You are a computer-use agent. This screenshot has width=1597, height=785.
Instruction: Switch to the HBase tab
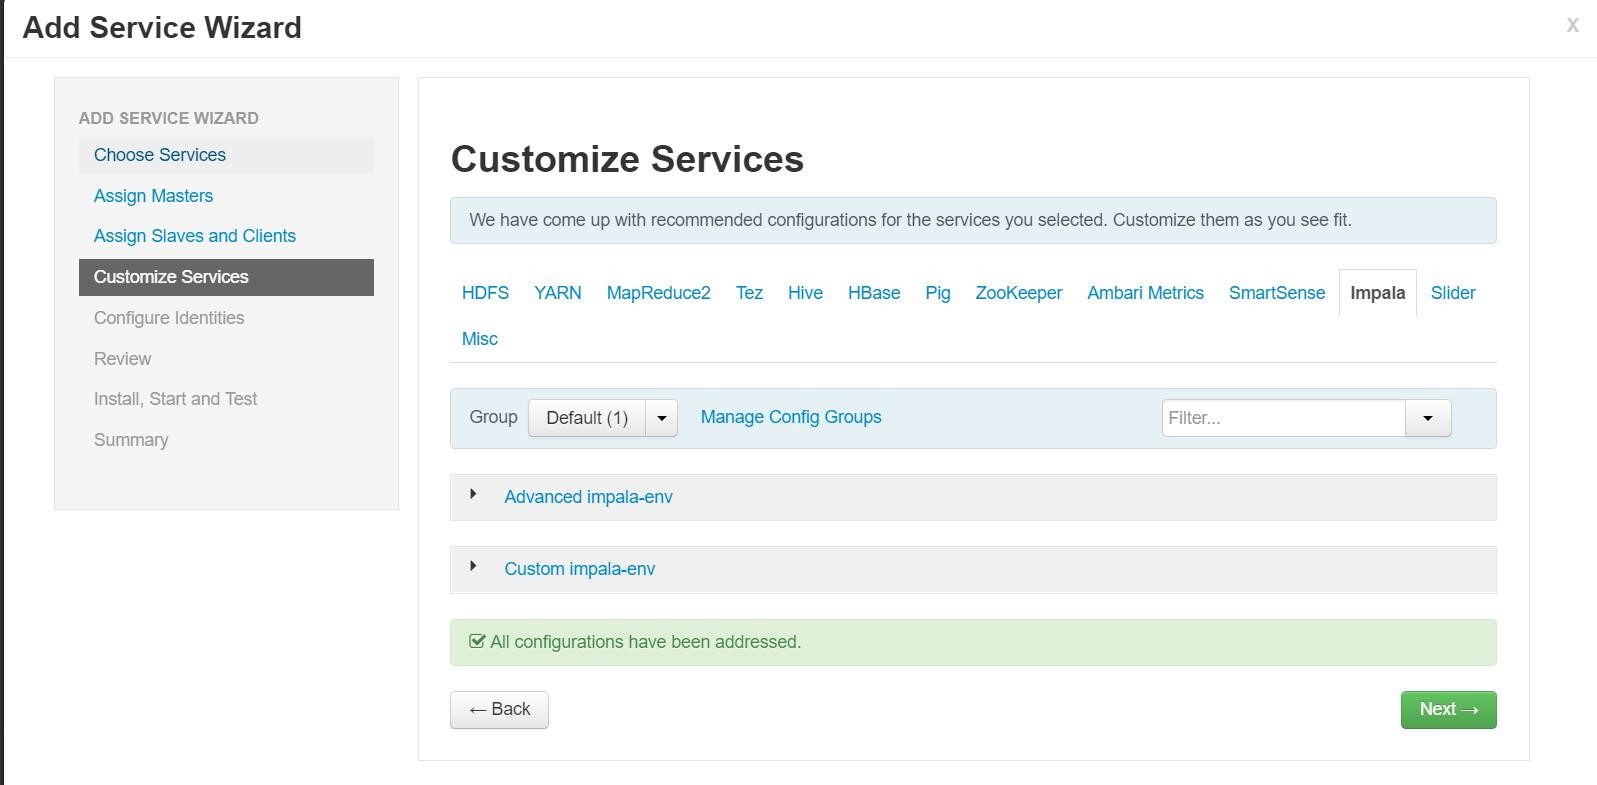[874, 293]
